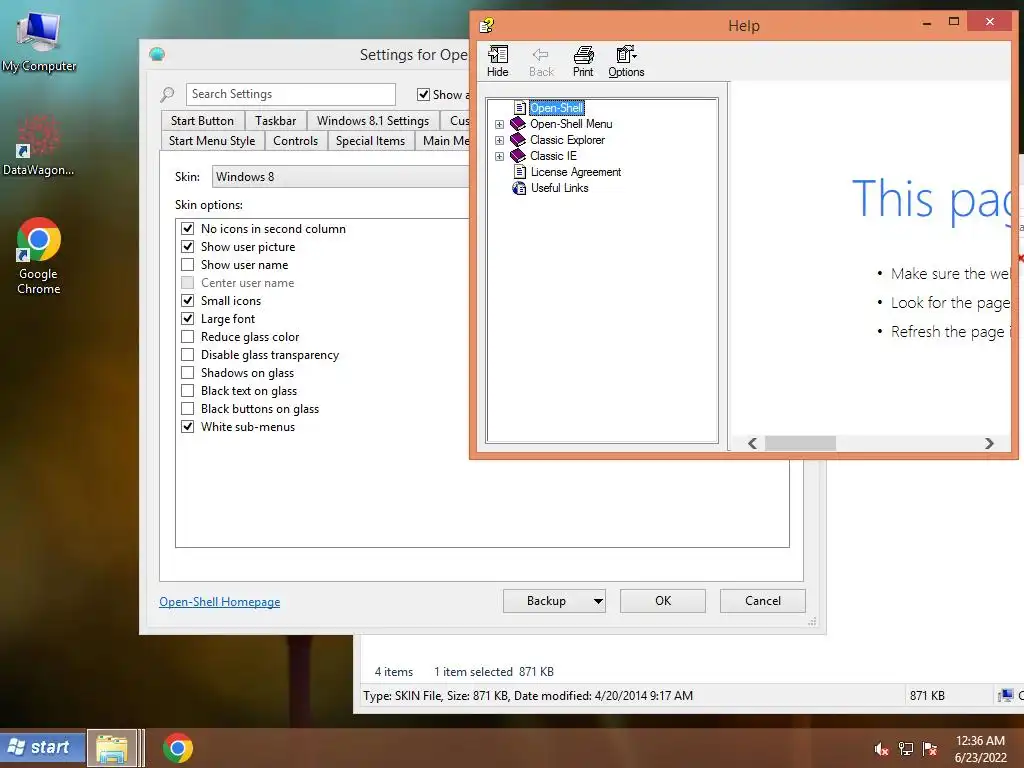The width and height of the screenshot is (1024, 768).
Task: Click the Help scrollbar left arrow
Action: pyautogui.click(x=752, y=443)
